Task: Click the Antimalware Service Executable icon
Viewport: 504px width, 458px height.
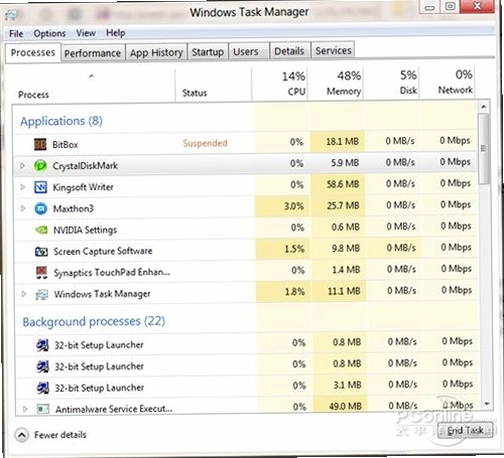Action: 43,409
